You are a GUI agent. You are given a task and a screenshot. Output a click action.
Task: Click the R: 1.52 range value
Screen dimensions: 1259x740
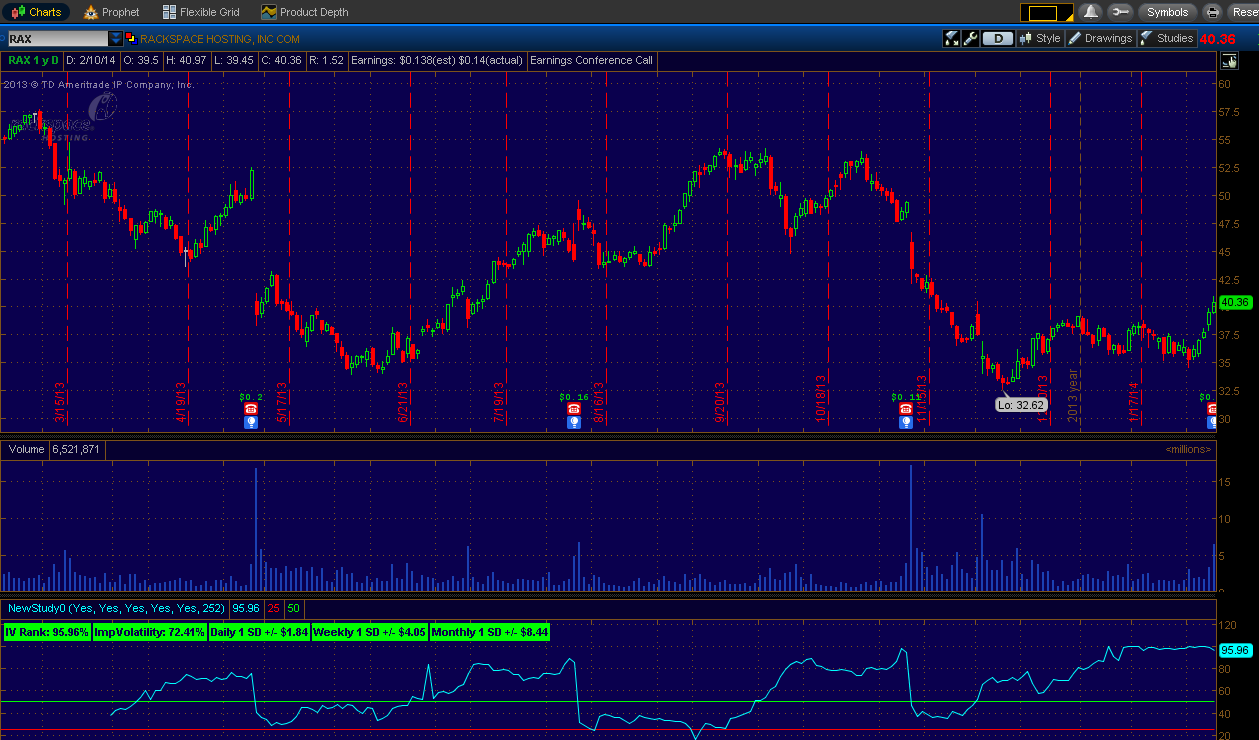tap(326, 60)
